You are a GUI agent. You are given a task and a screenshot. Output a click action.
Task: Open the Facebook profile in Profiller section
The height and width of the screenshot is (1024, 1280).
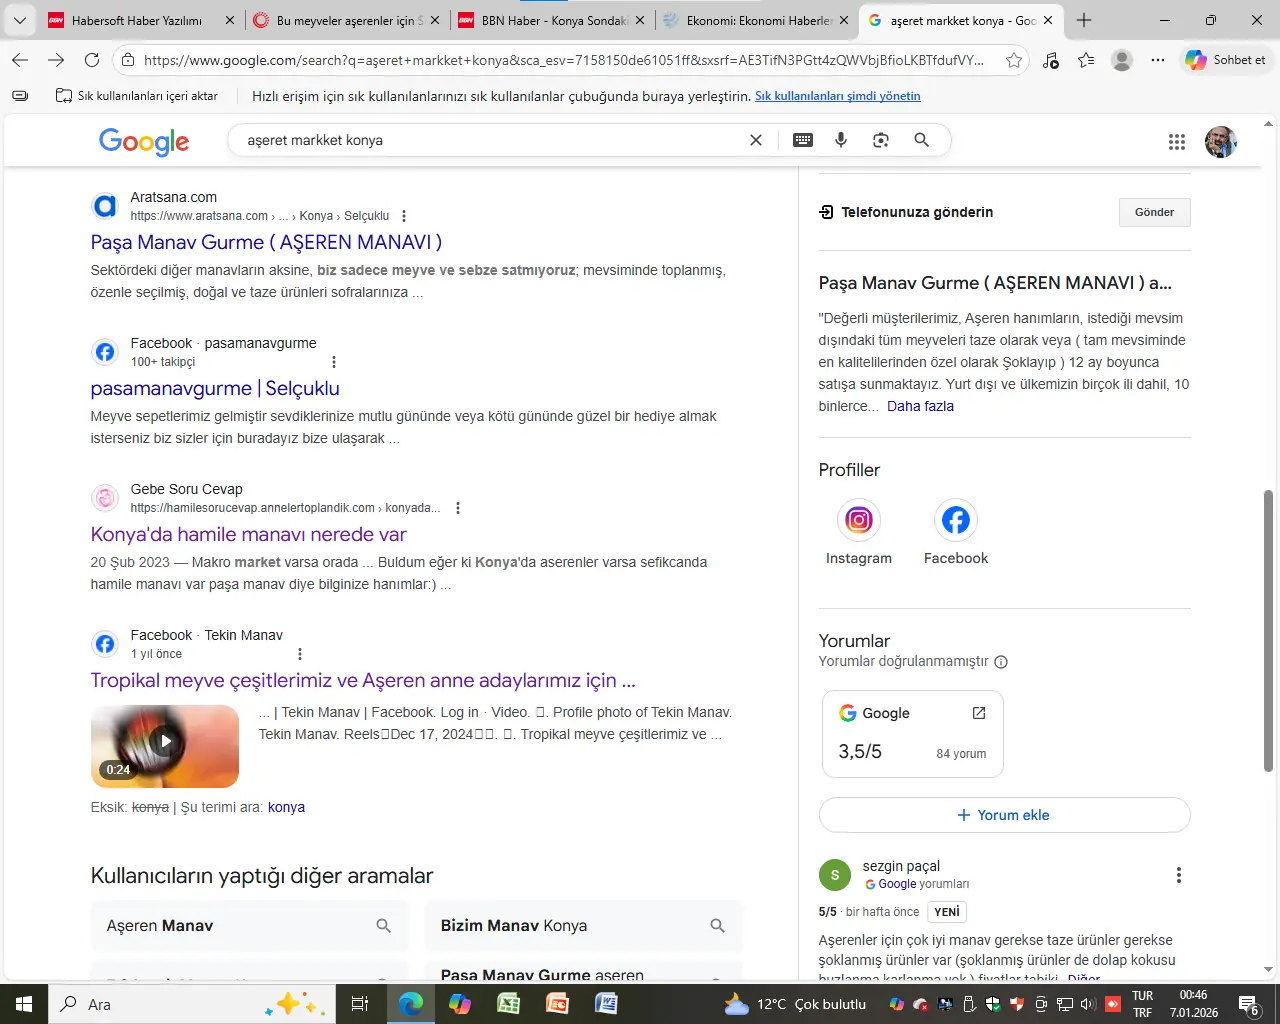click(955, 520)
